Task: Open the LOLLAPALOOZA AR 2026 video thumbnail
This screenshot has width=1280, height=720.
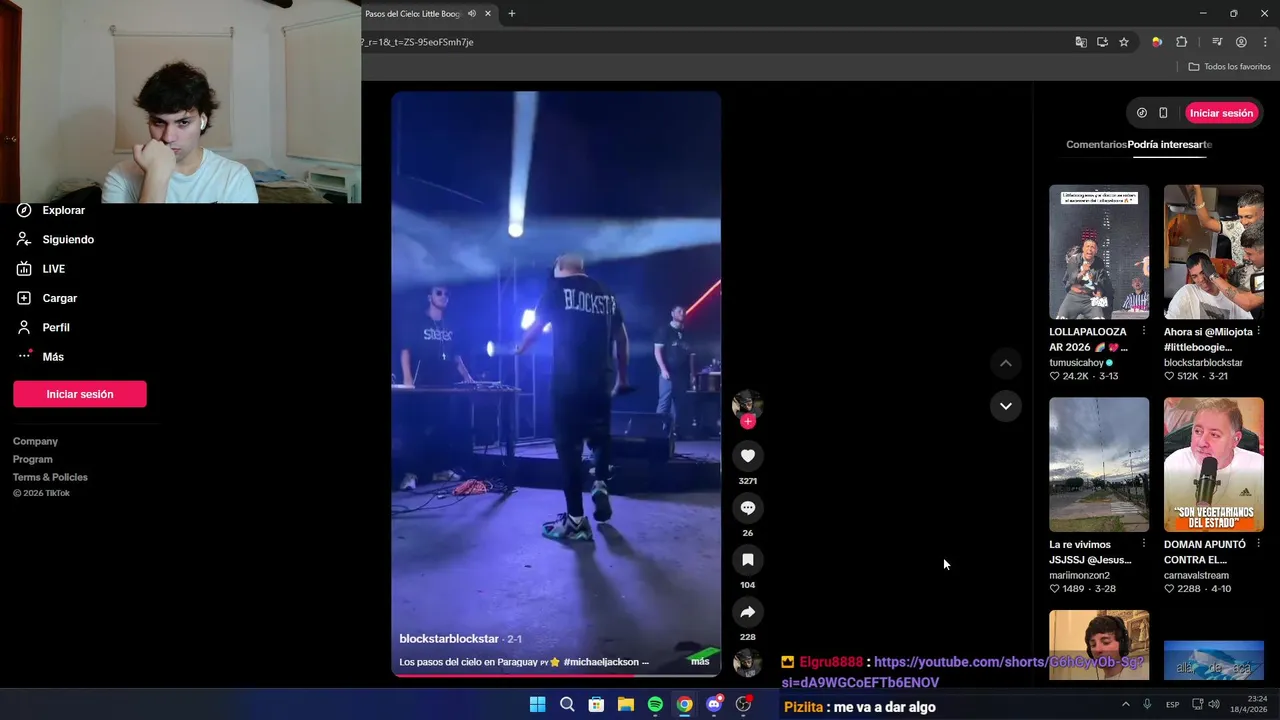Action: 1099,252
